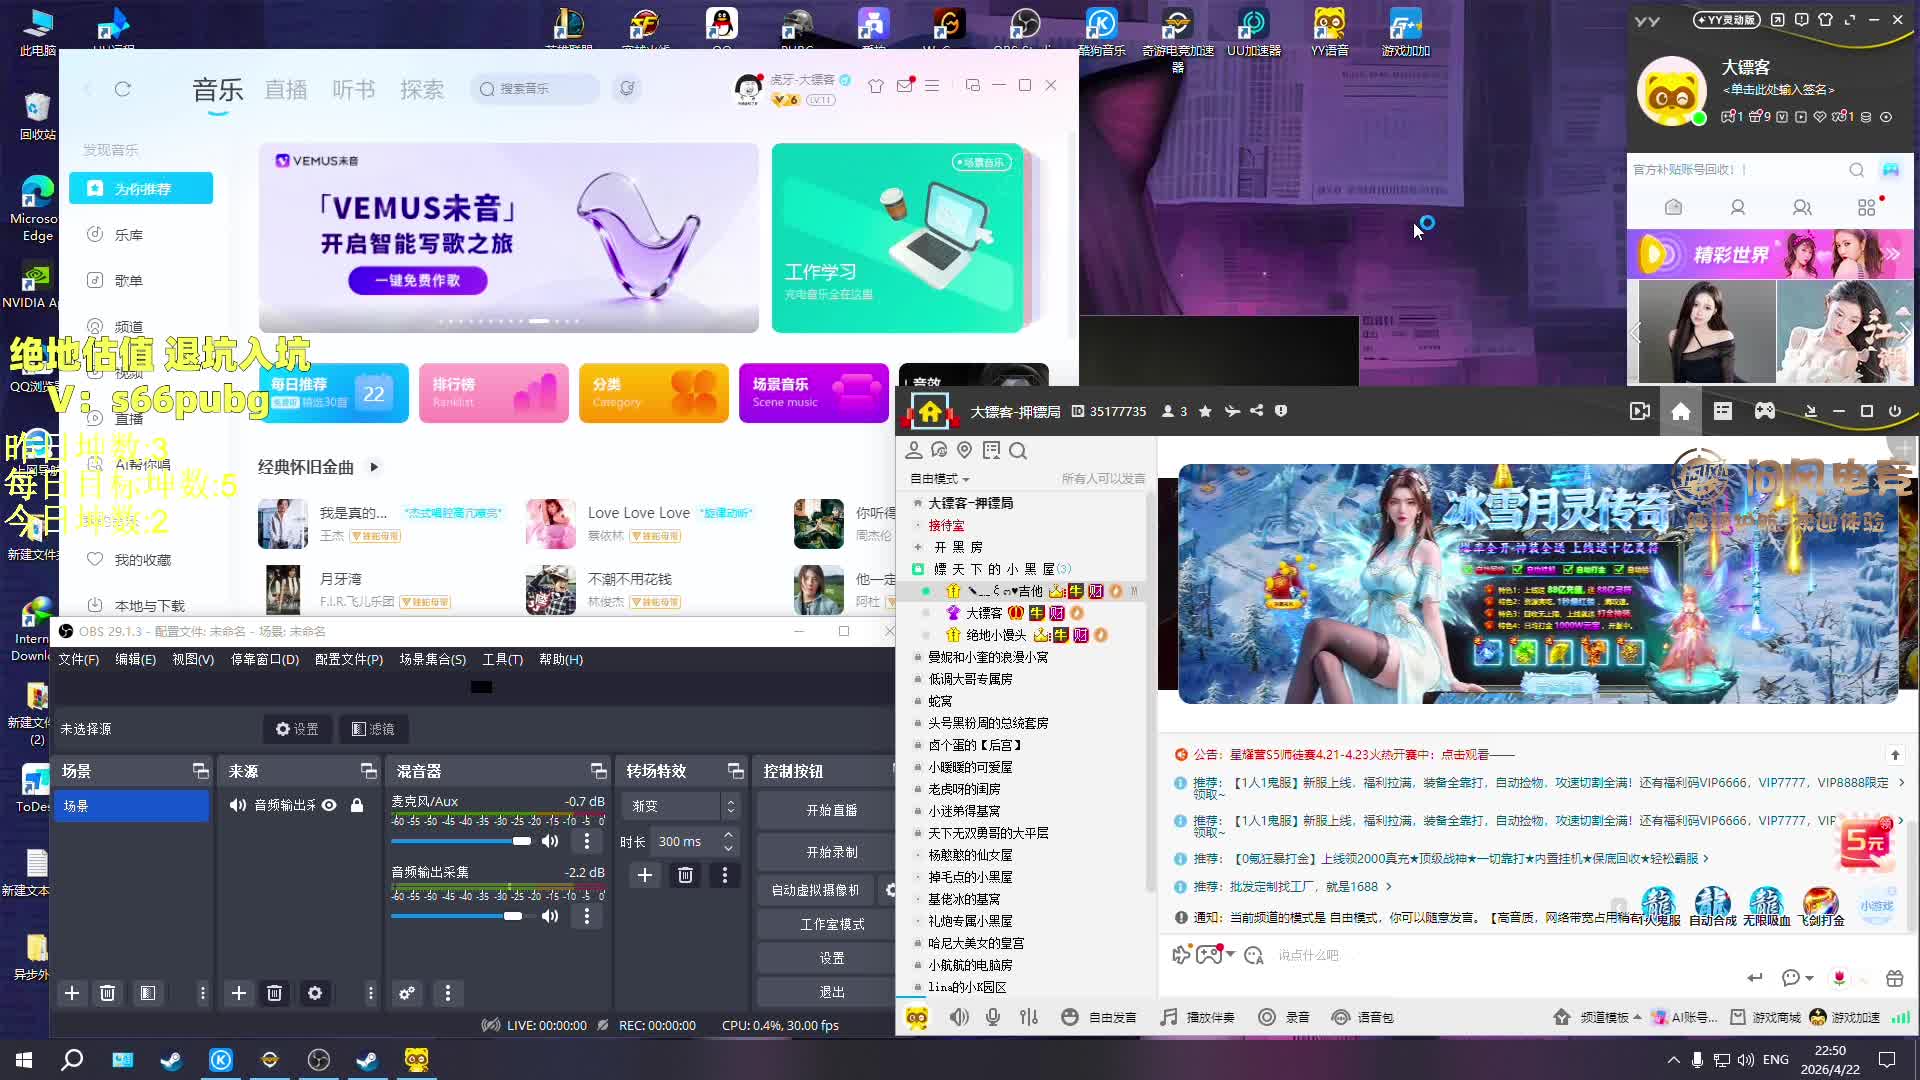Open Steam from the Windows taskbar
Viewport: 1920px width, 1080px height.
click(x=171, y=1060)
